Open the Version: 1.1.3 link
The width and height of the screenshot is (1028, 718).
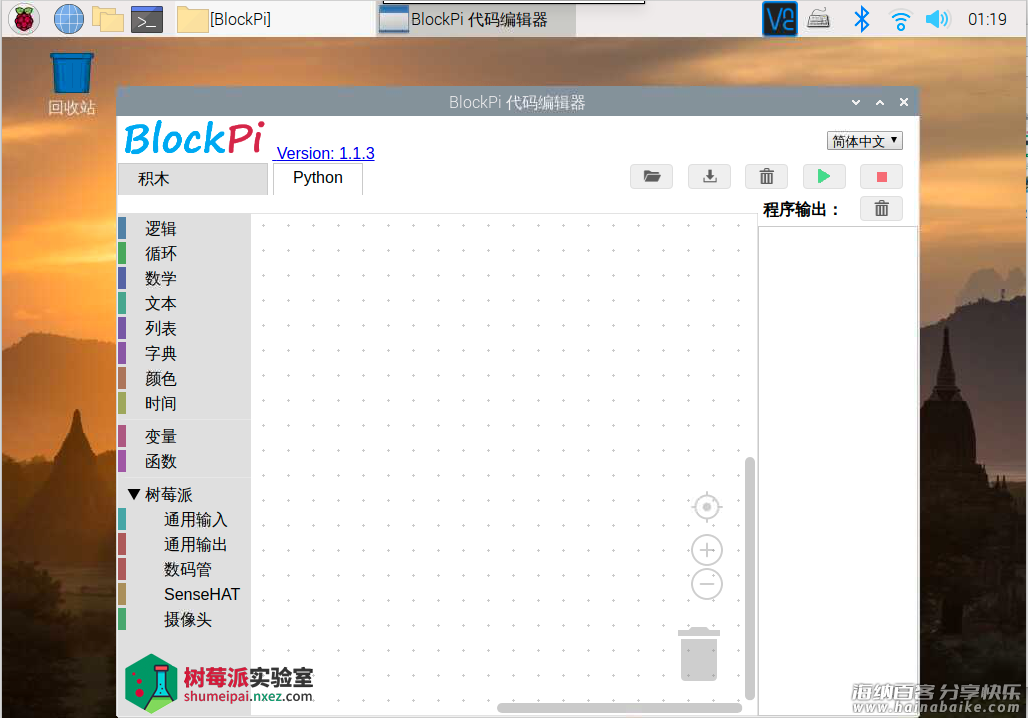pyautogui.click(x=325, y=153)
